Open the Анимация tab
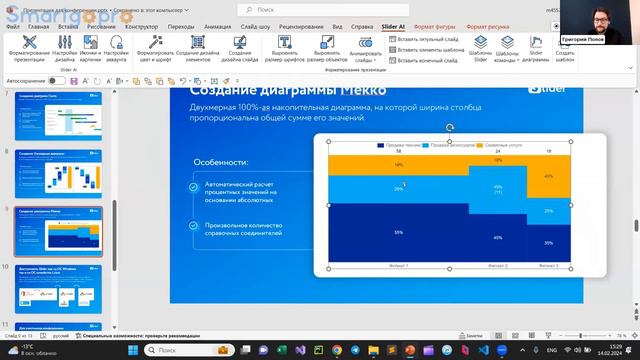The image size is (640, 360). [x=218, y=27]
